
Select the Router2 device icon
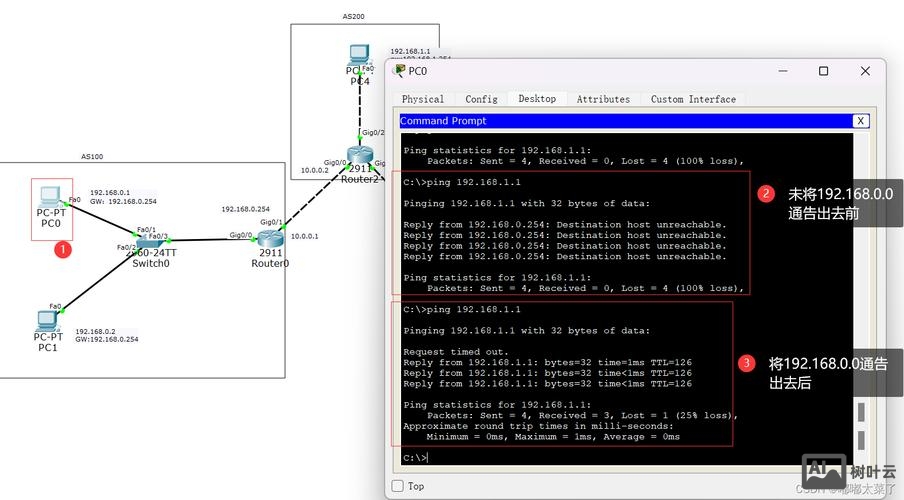pyautogui.click(x=360, y=156)
